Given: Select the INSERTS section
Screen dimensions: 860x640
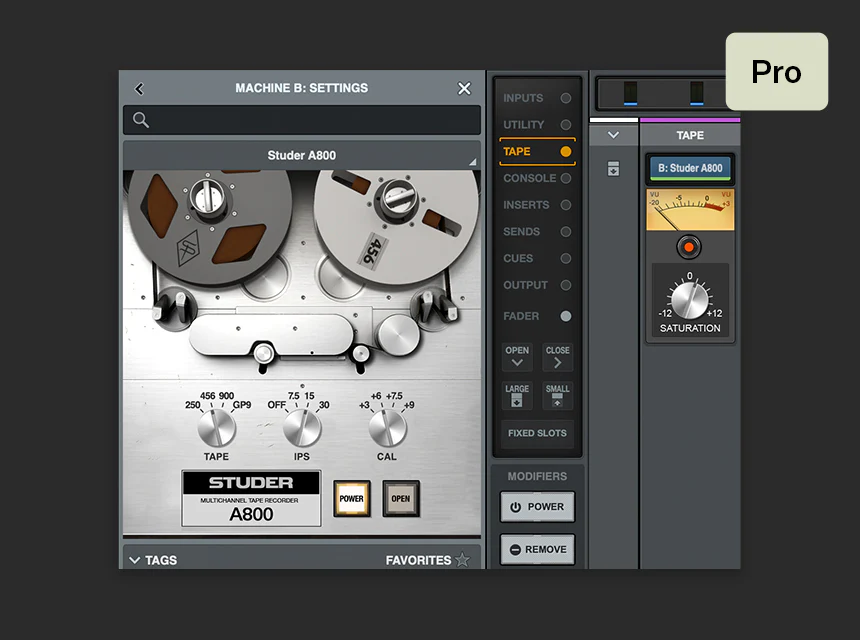Looking at the screenshot, I should coord(536,205).
